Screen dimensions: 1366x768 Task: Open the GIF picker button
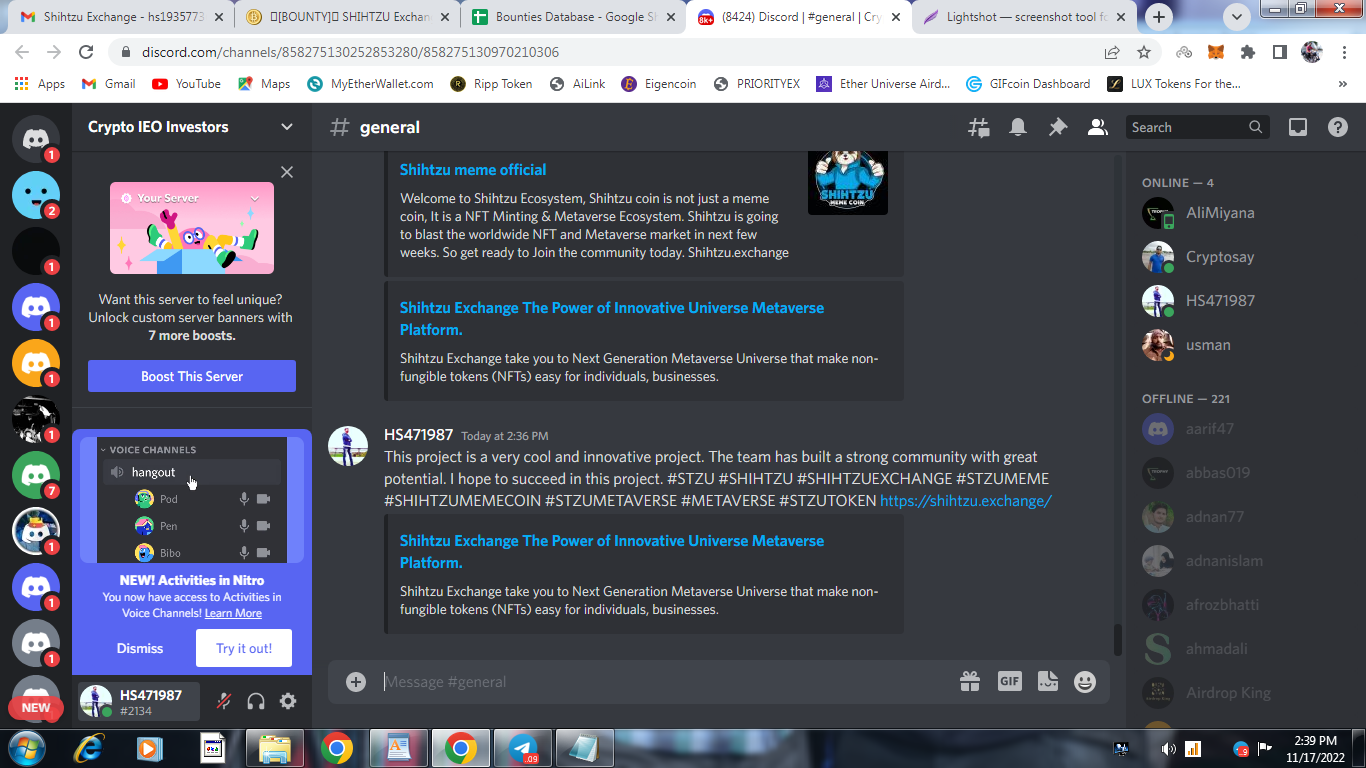[x=1009, y=681]
